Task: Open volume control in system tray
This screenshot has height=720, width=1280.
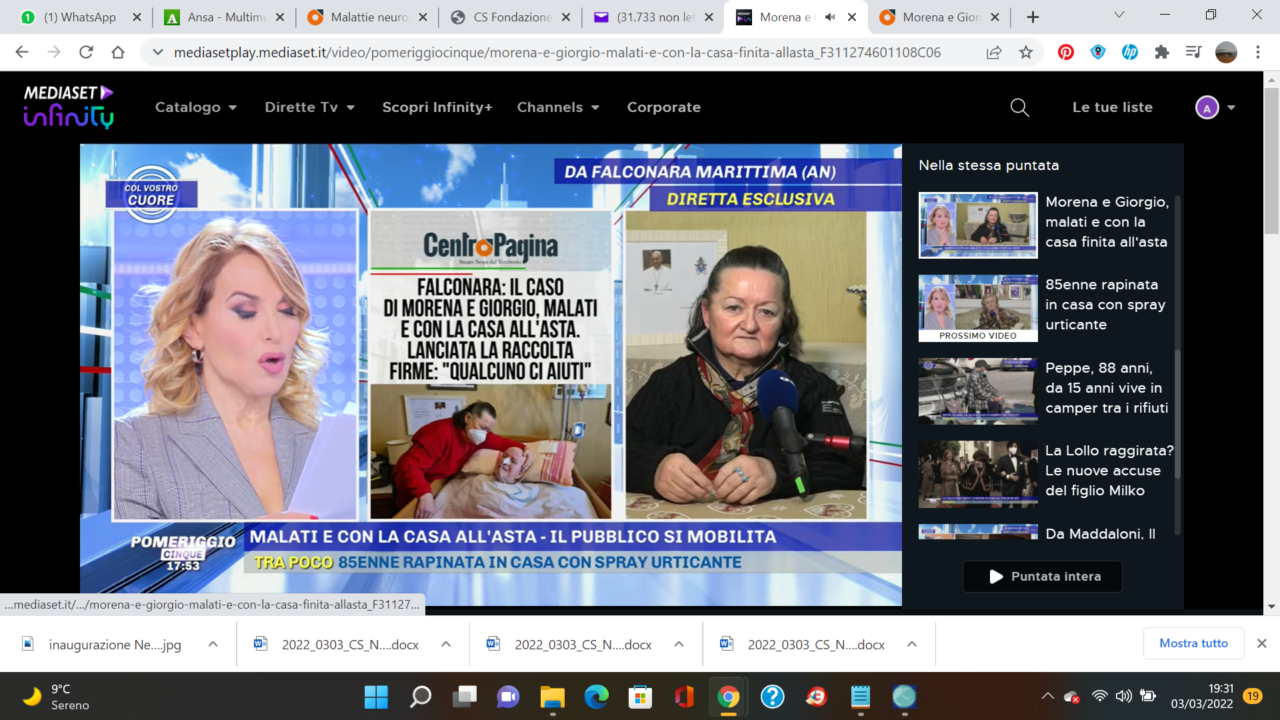Action: (x=1123, y=696)
